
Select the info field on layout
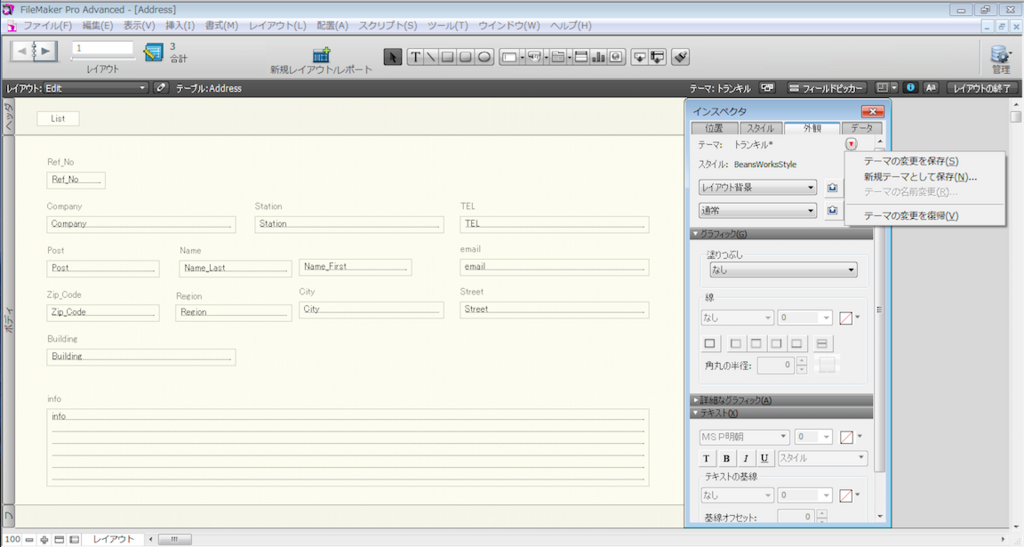click(x=348, y=448)
